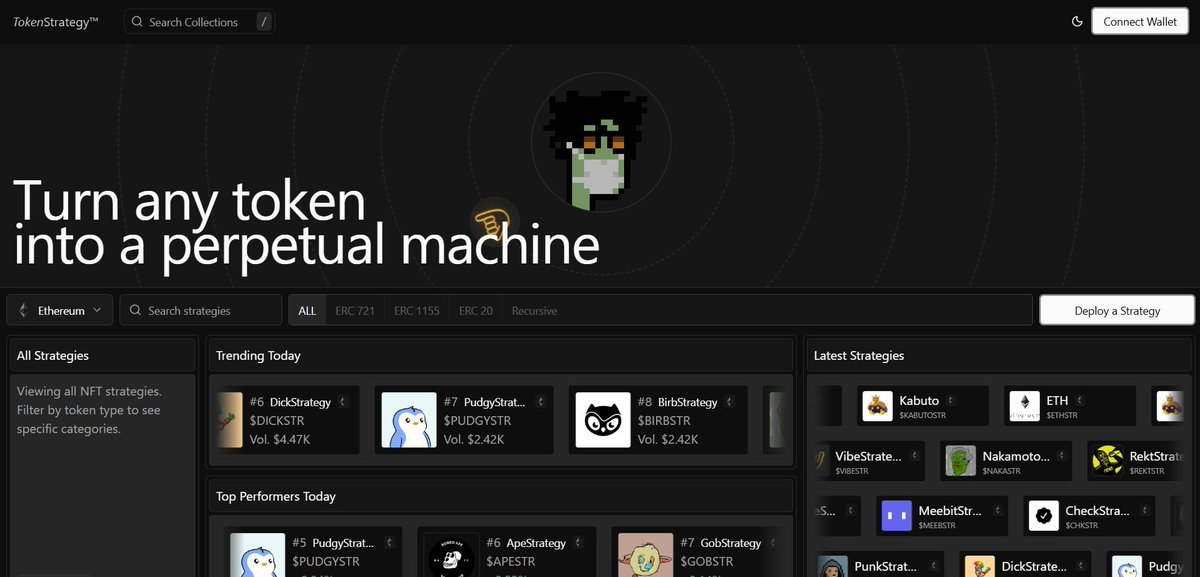
Task: Click the $NAKASTR ticker text
Action: (x=1003, y=471)
